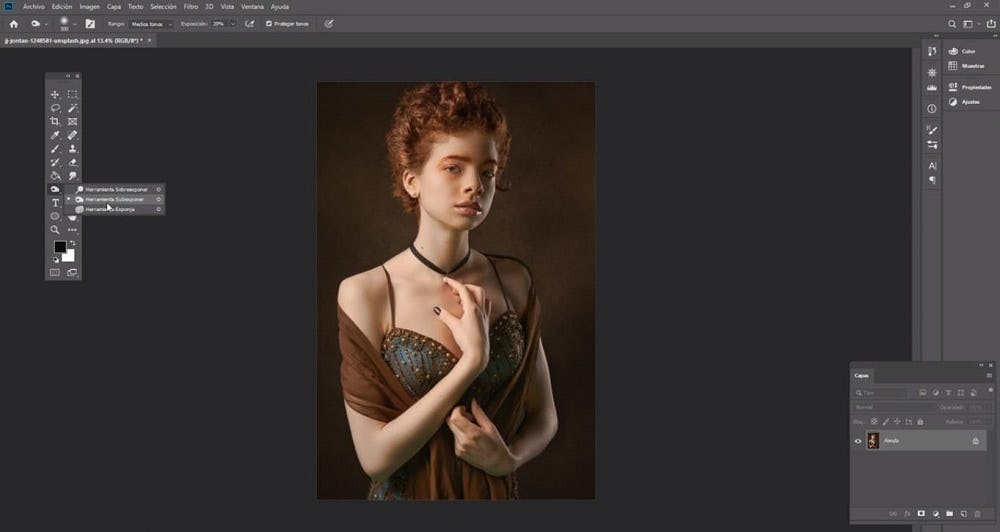
Task: Select the Smudge tool
Action: tap(72, 175)
